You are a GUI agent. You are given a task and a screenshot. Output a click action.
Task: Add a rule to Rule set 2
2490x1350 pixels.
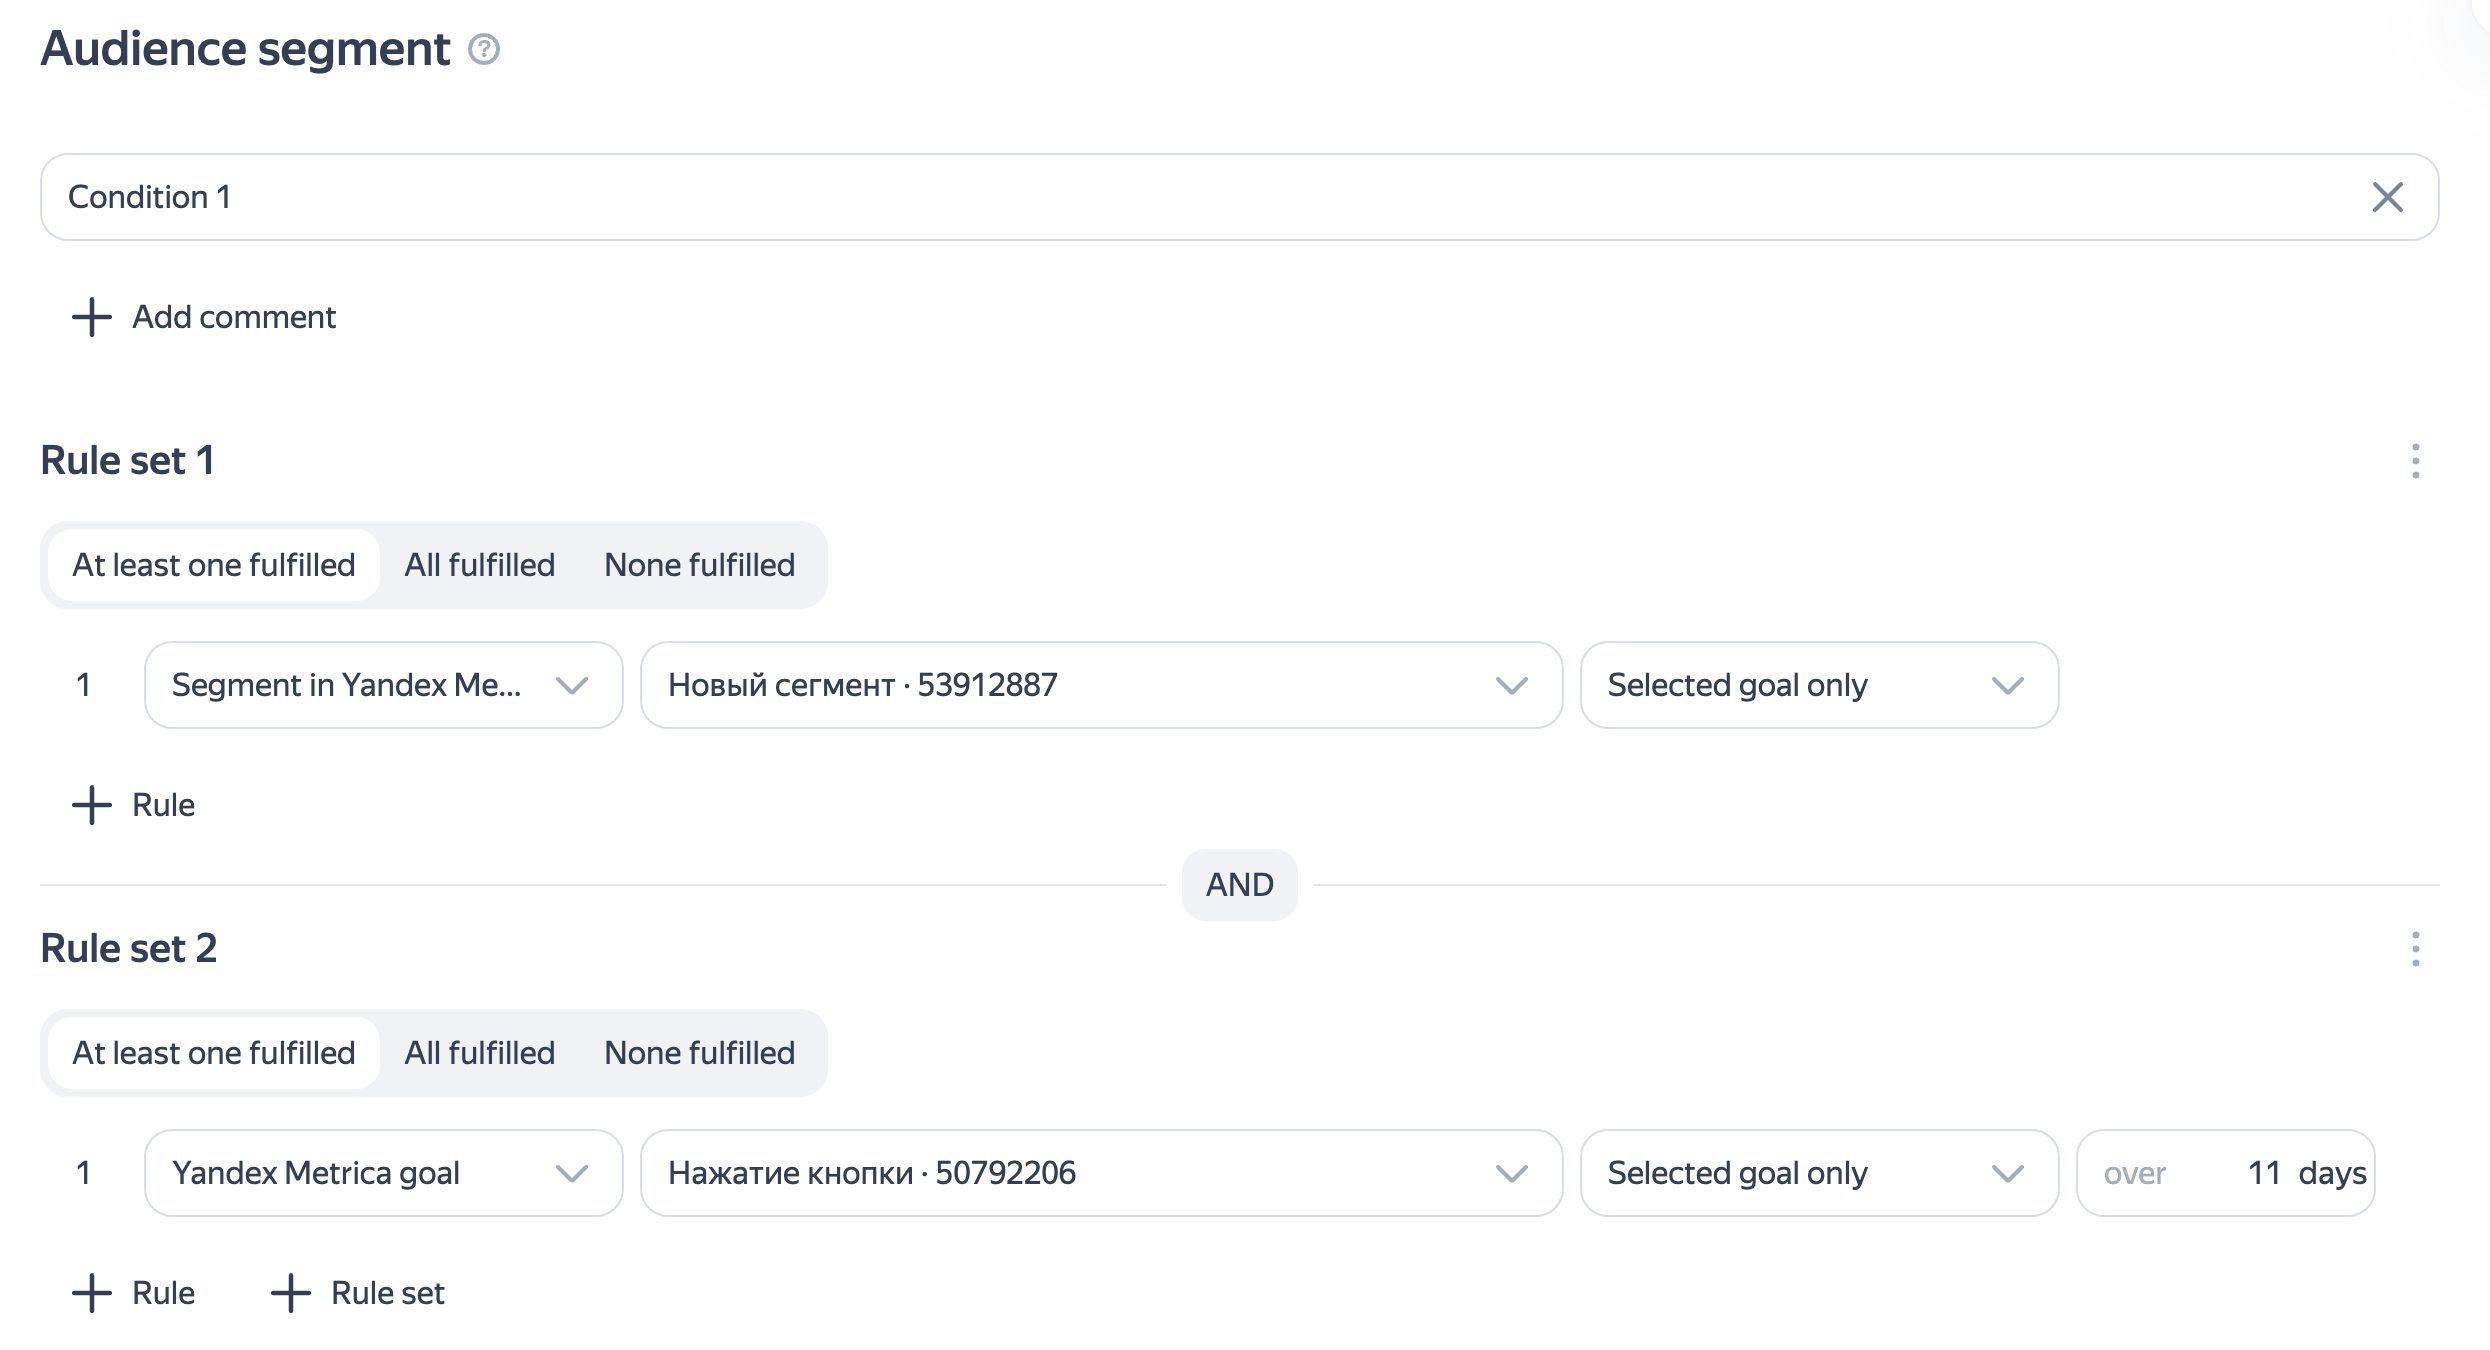[x=134, y=1293]
